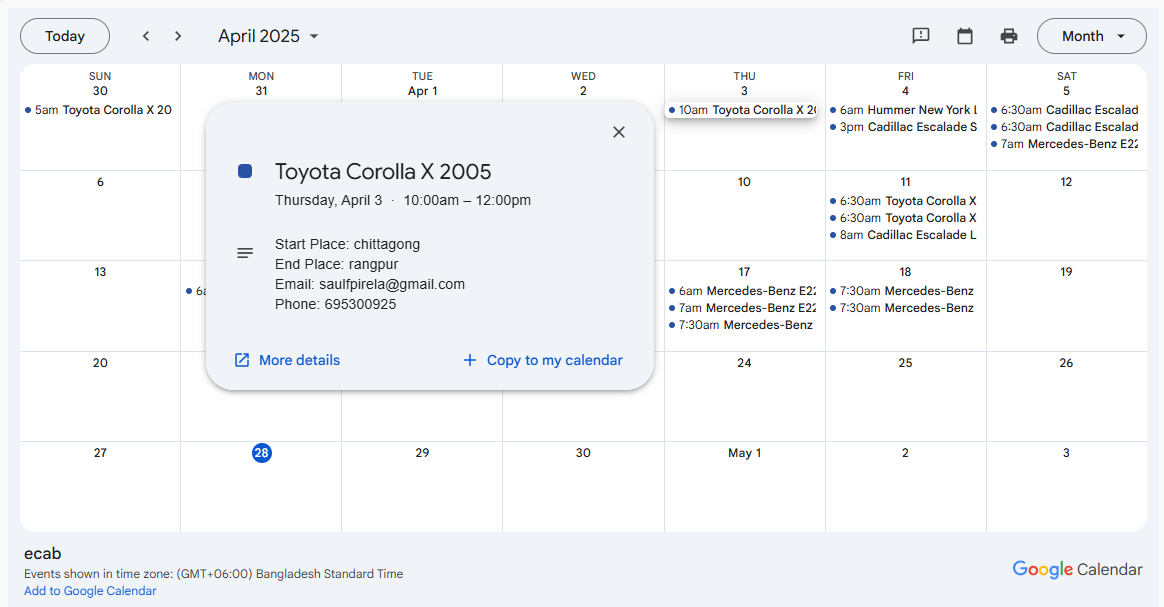Click Copy to my calendar
The image size is (1164, 607).
pos(543,361)
